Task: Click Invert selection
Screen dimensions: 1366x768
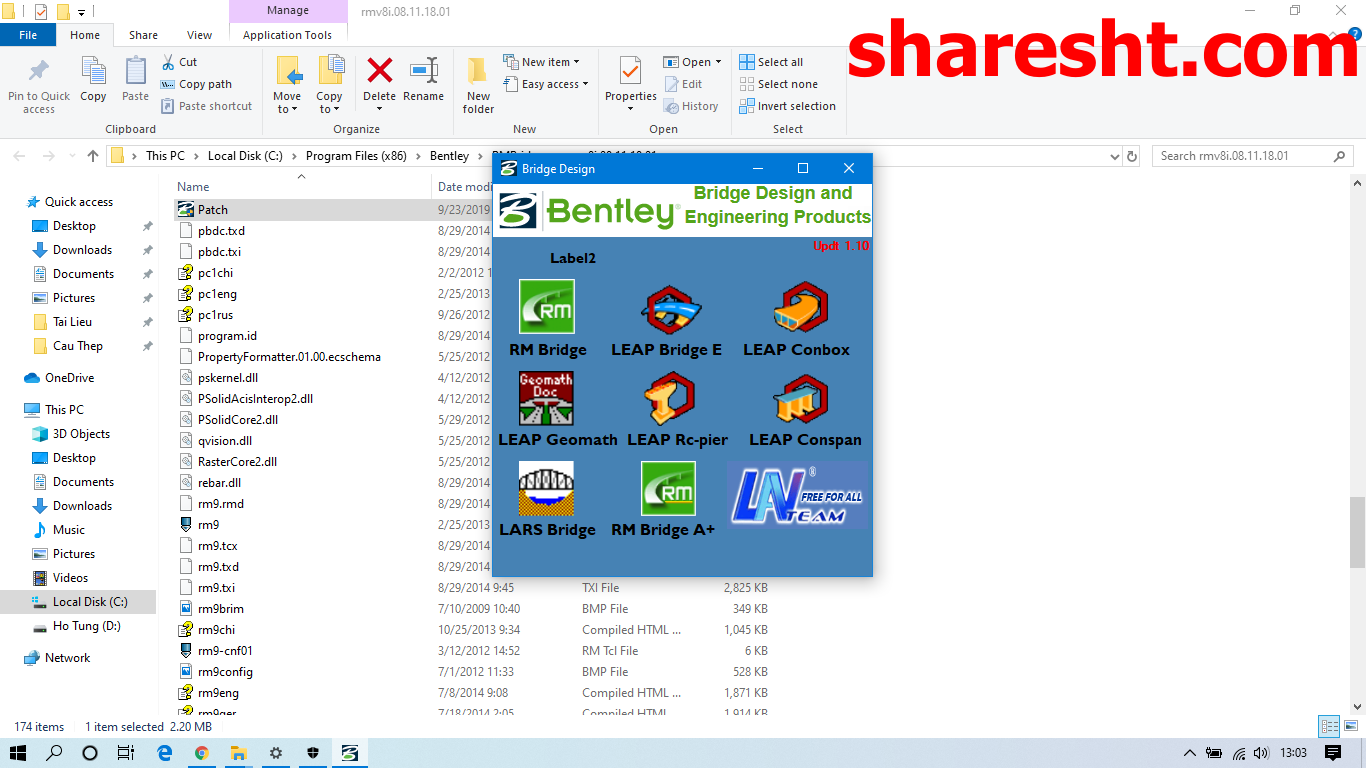Action: click(x=787, y=106)
